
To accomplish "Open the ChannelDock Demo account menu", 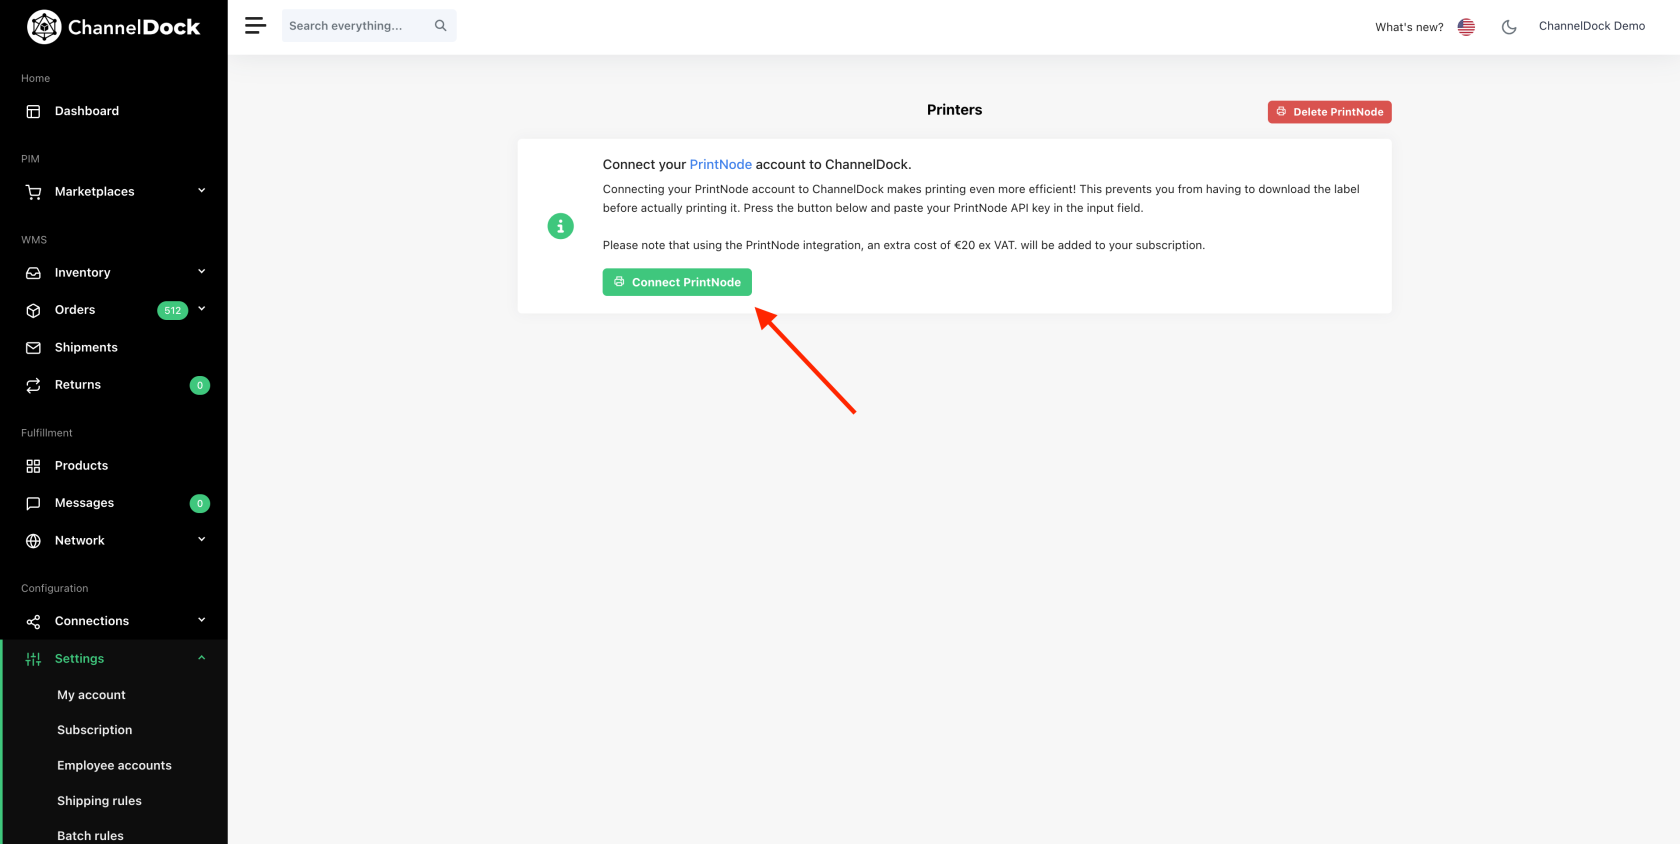I will [x=1592, y=26].
